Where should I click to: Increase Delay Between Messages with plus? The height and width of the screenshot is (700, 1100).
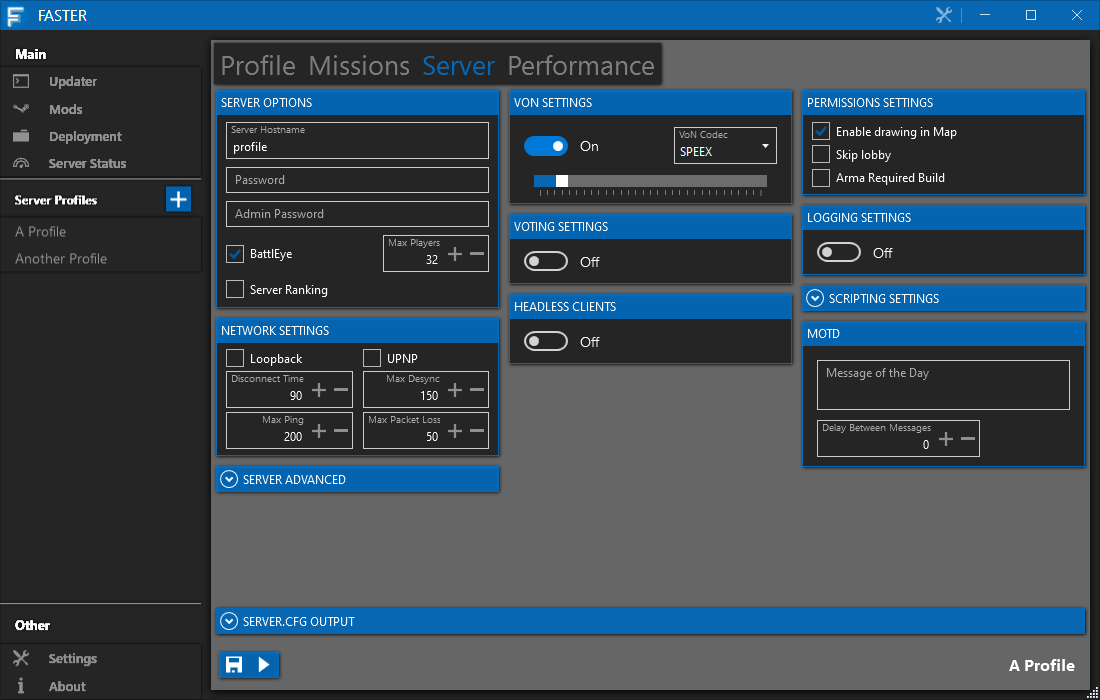pos(946,439)
